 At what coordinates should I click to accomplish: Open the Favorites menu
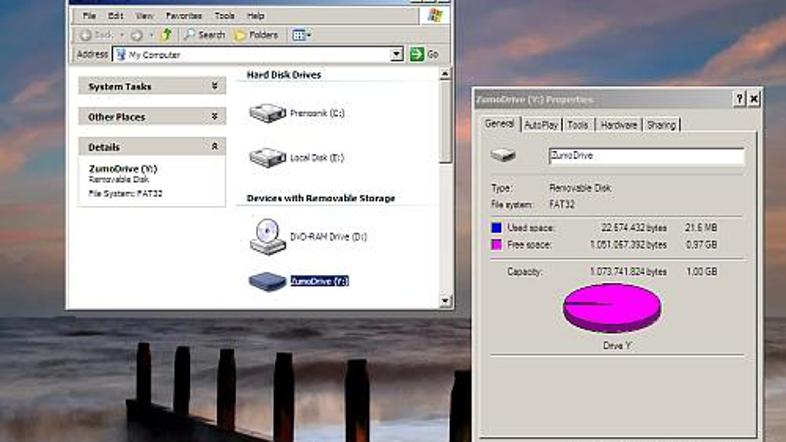183,16
